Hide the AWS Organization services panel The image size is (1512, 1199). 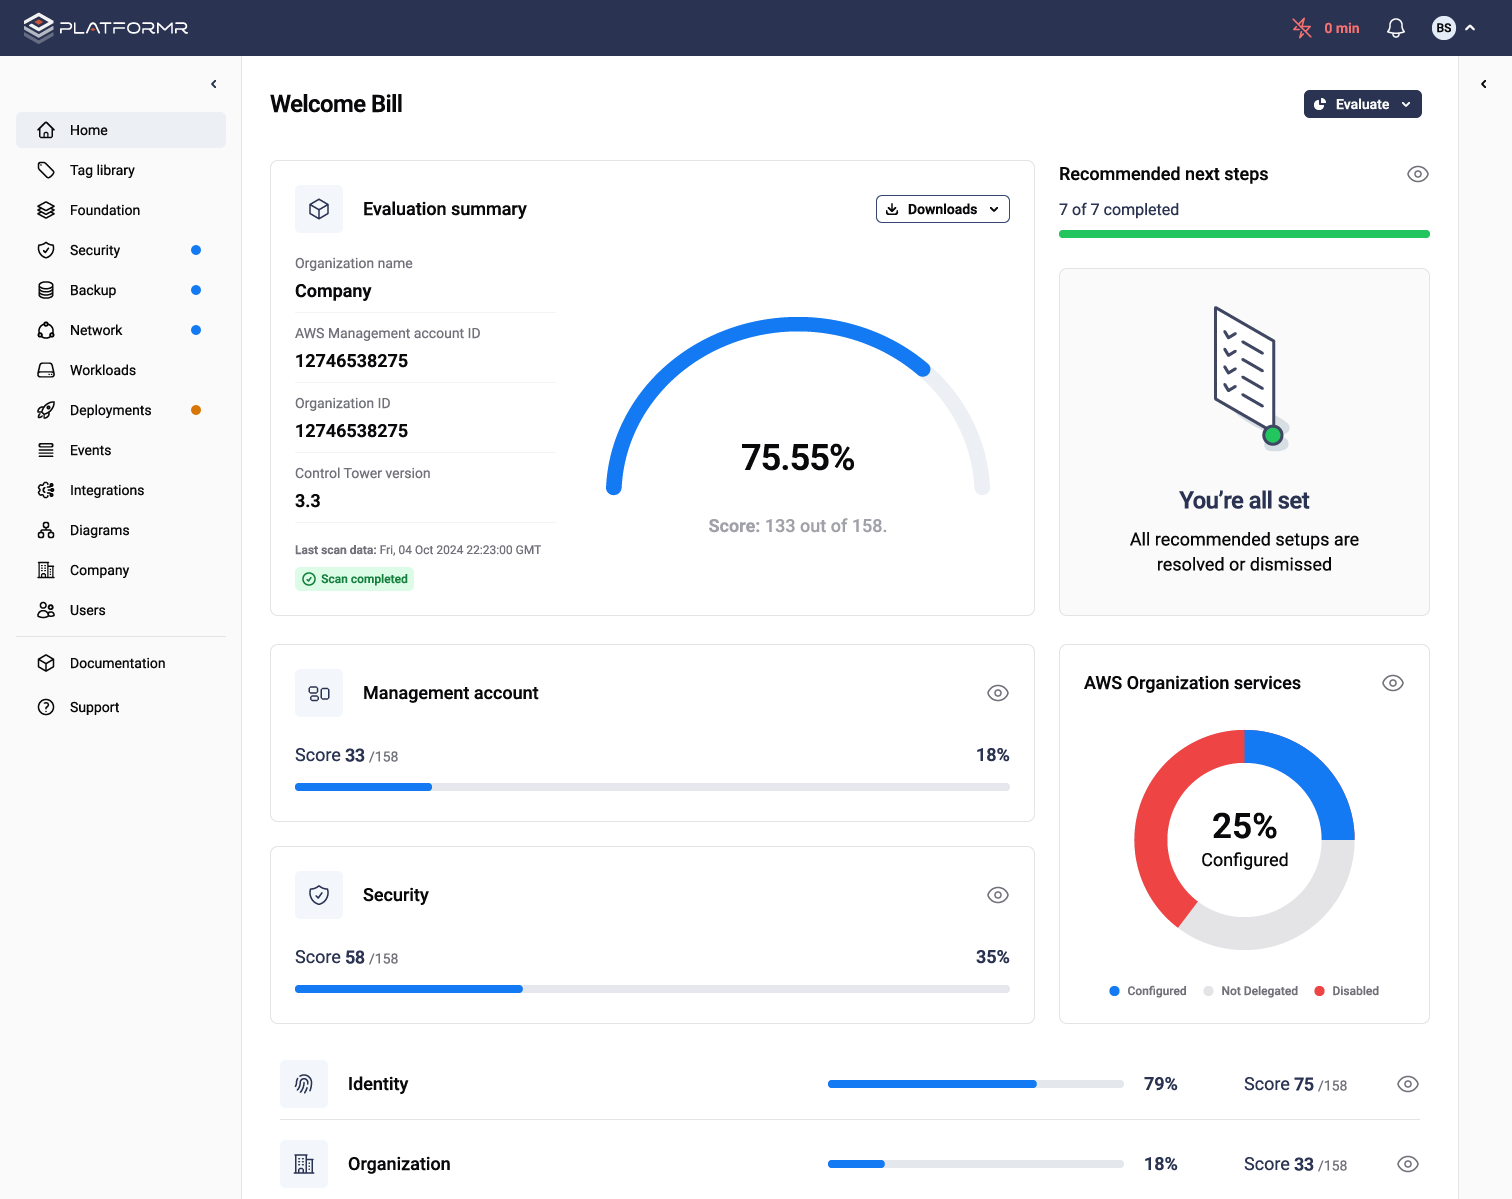point(1392,683)
